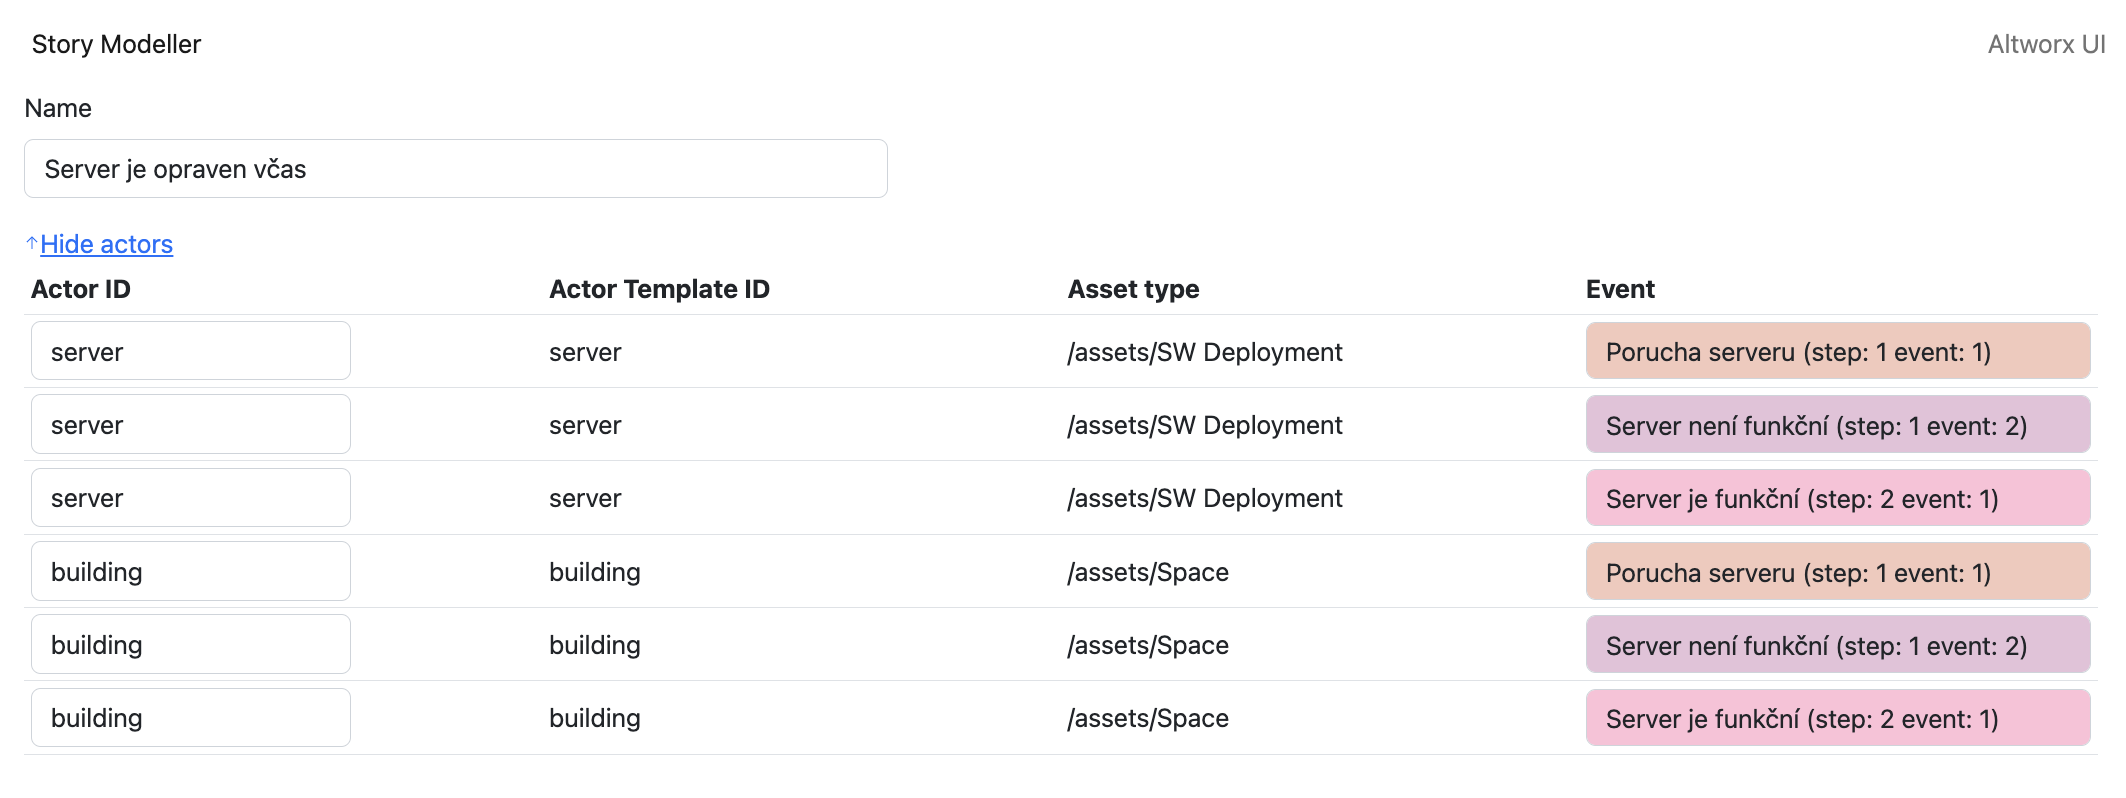Image resolution: width=2126 pixels, height=798 pixels.
Task: Click the arrow icon beside Hide actors
Action: (32, 243)
